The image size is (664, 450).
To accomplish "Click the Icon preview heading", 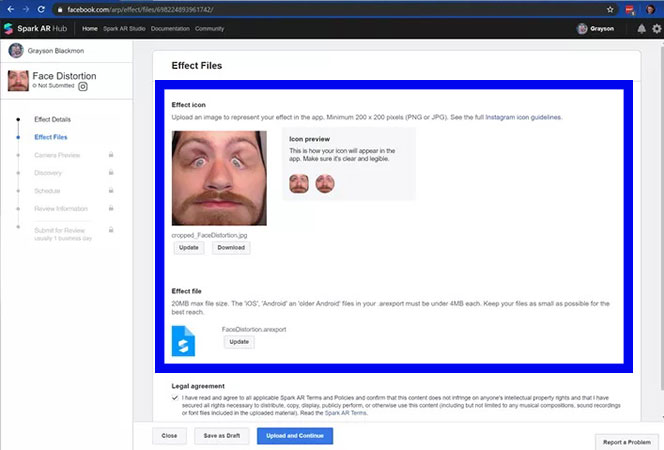I will point(310,139).
